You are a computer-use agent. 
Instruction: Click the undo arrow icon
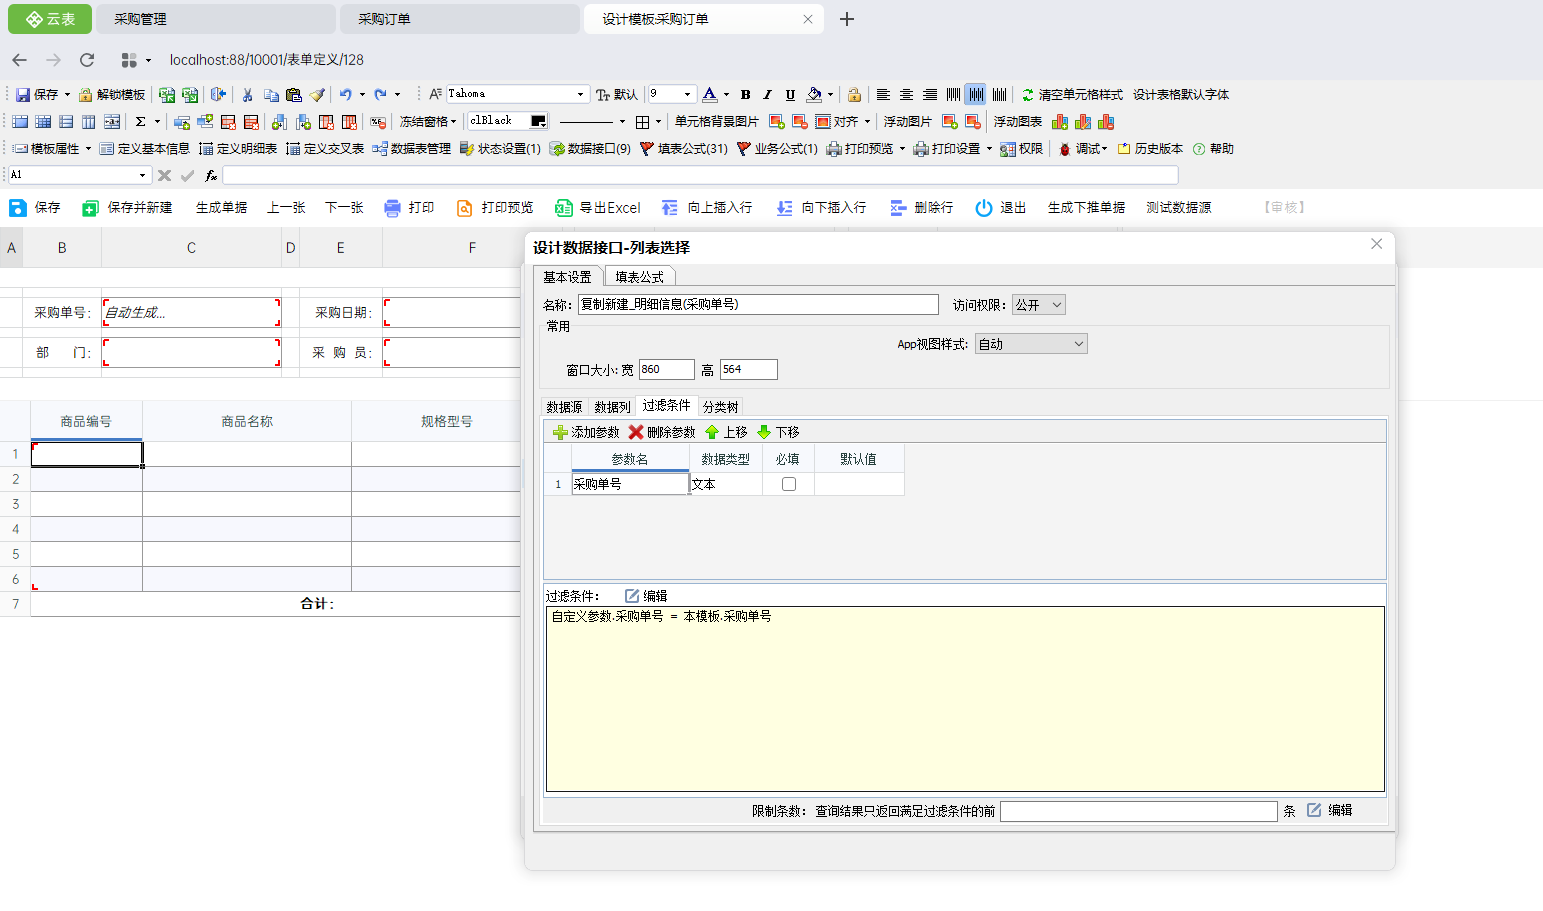[345, 95]
